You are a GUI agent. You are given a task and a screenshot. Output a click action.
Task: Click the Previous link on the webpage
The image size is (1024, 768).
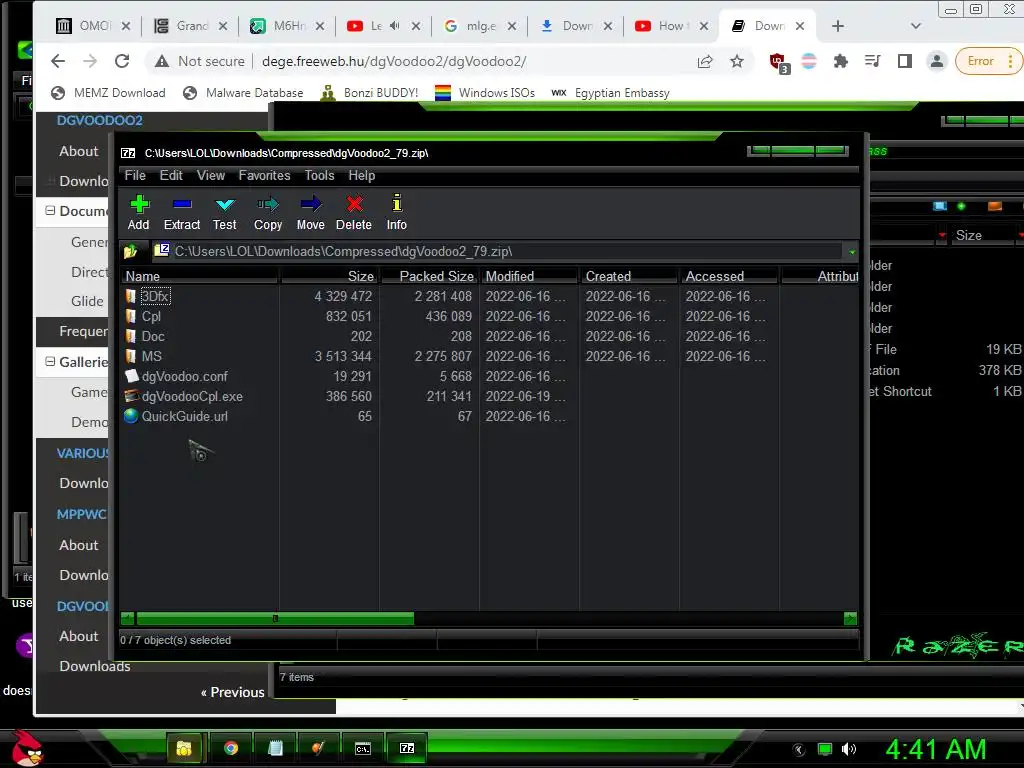[232, 692]
